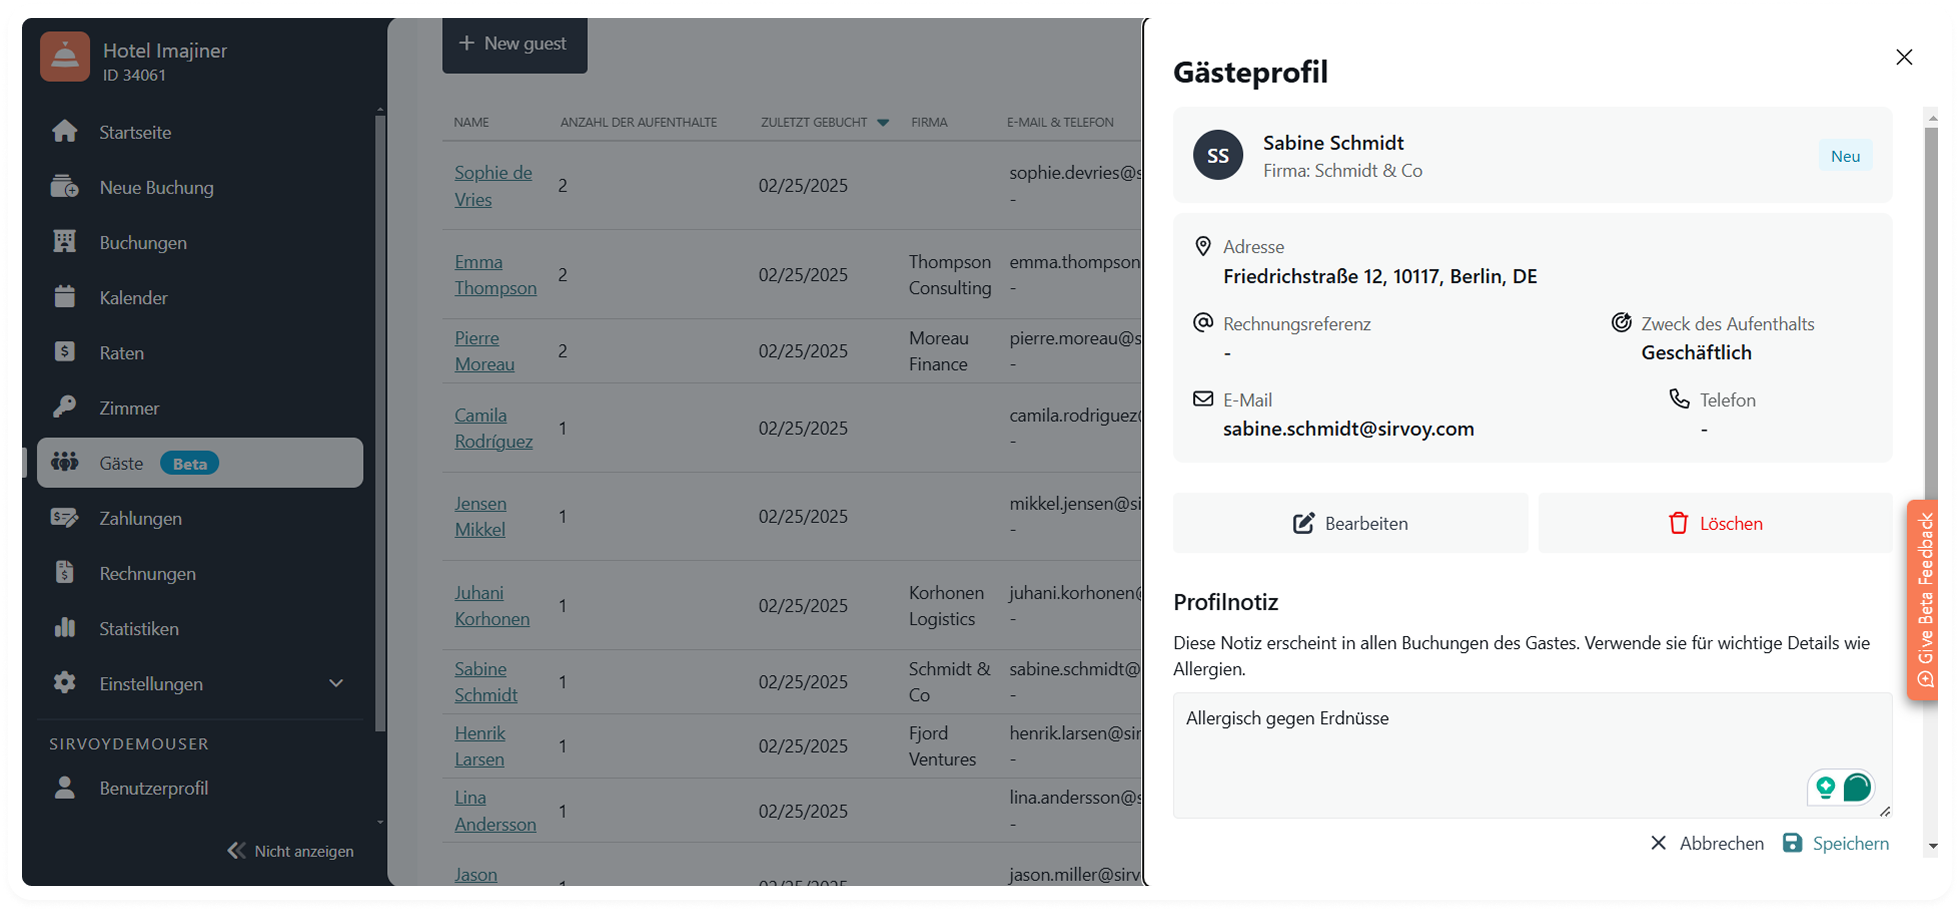The height and width of the screenshot is (912, 1960).
Task: Click the Startseite home icon
Action: tap(65, 132)
